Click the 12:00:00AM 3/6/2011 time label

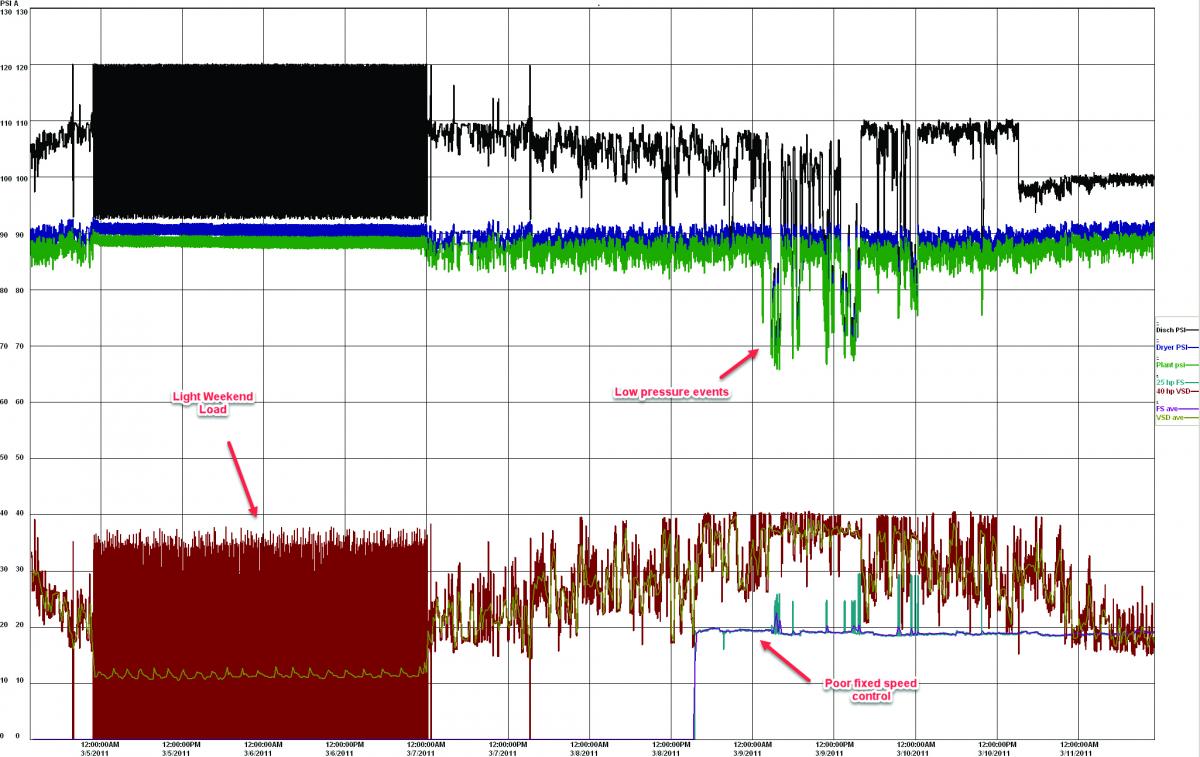(x=263, y=748)
